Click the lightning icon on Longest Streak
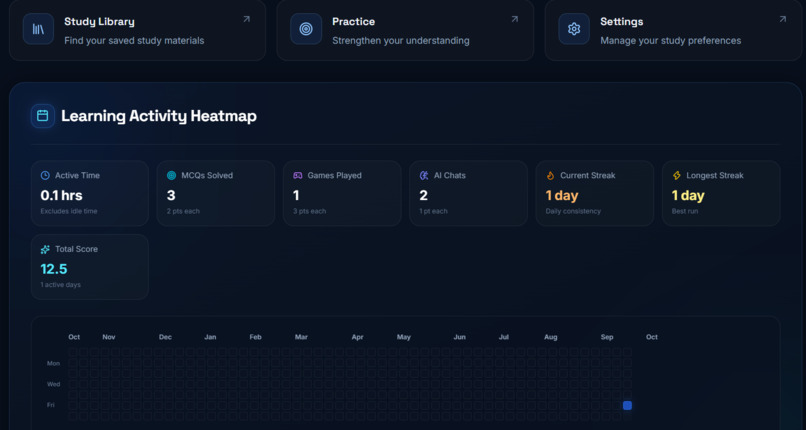806x430 pixels. pos(676,176)
